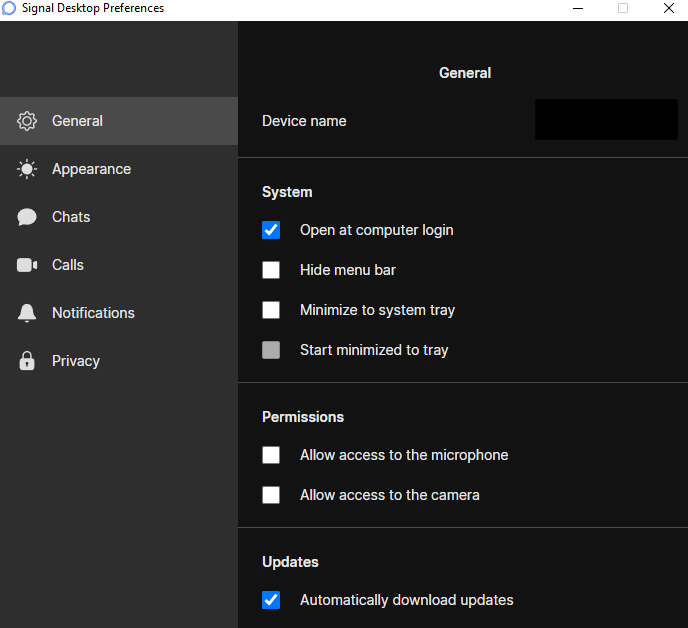
Task: Toggle Start minimized to tray checkbox
Action: (x=271, y=350)
